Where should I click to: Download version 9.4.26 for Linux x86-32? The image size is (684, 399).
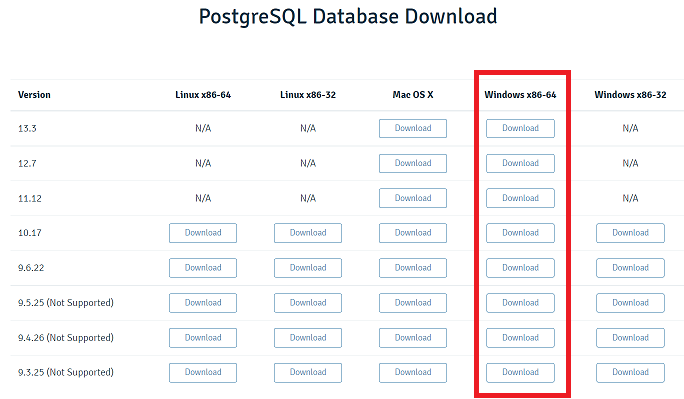[308, 338]
